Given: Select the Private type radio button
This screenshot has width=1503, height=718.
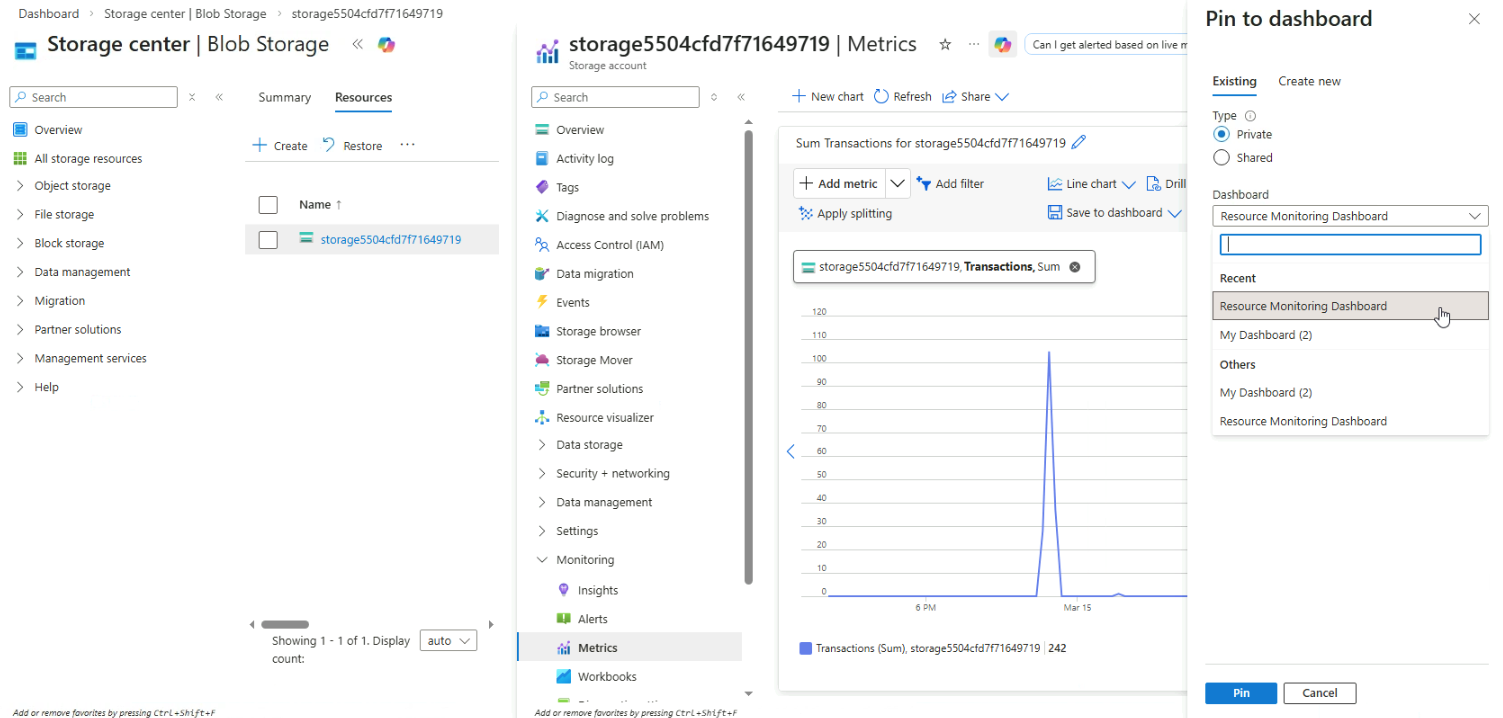Looking at the screenshot, I should click(1221, 134).
